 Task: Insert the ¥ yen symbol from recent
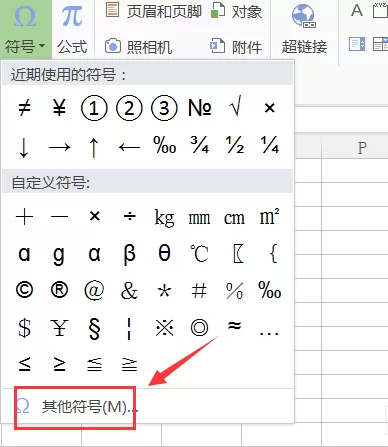(59, 108)
